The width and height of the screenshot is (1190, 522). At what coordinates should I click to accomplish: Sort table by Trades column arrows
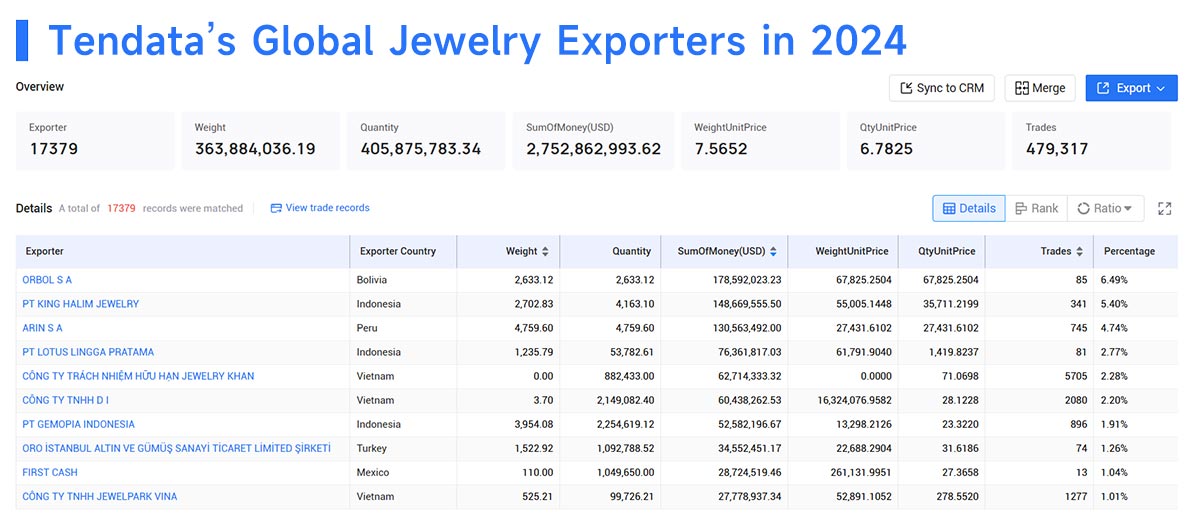coord(1079,251)
